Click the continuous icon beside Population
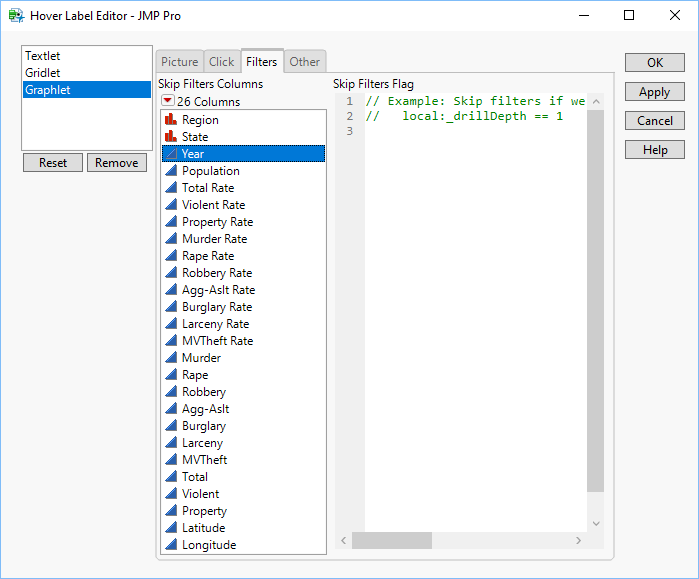 point(171,171)
